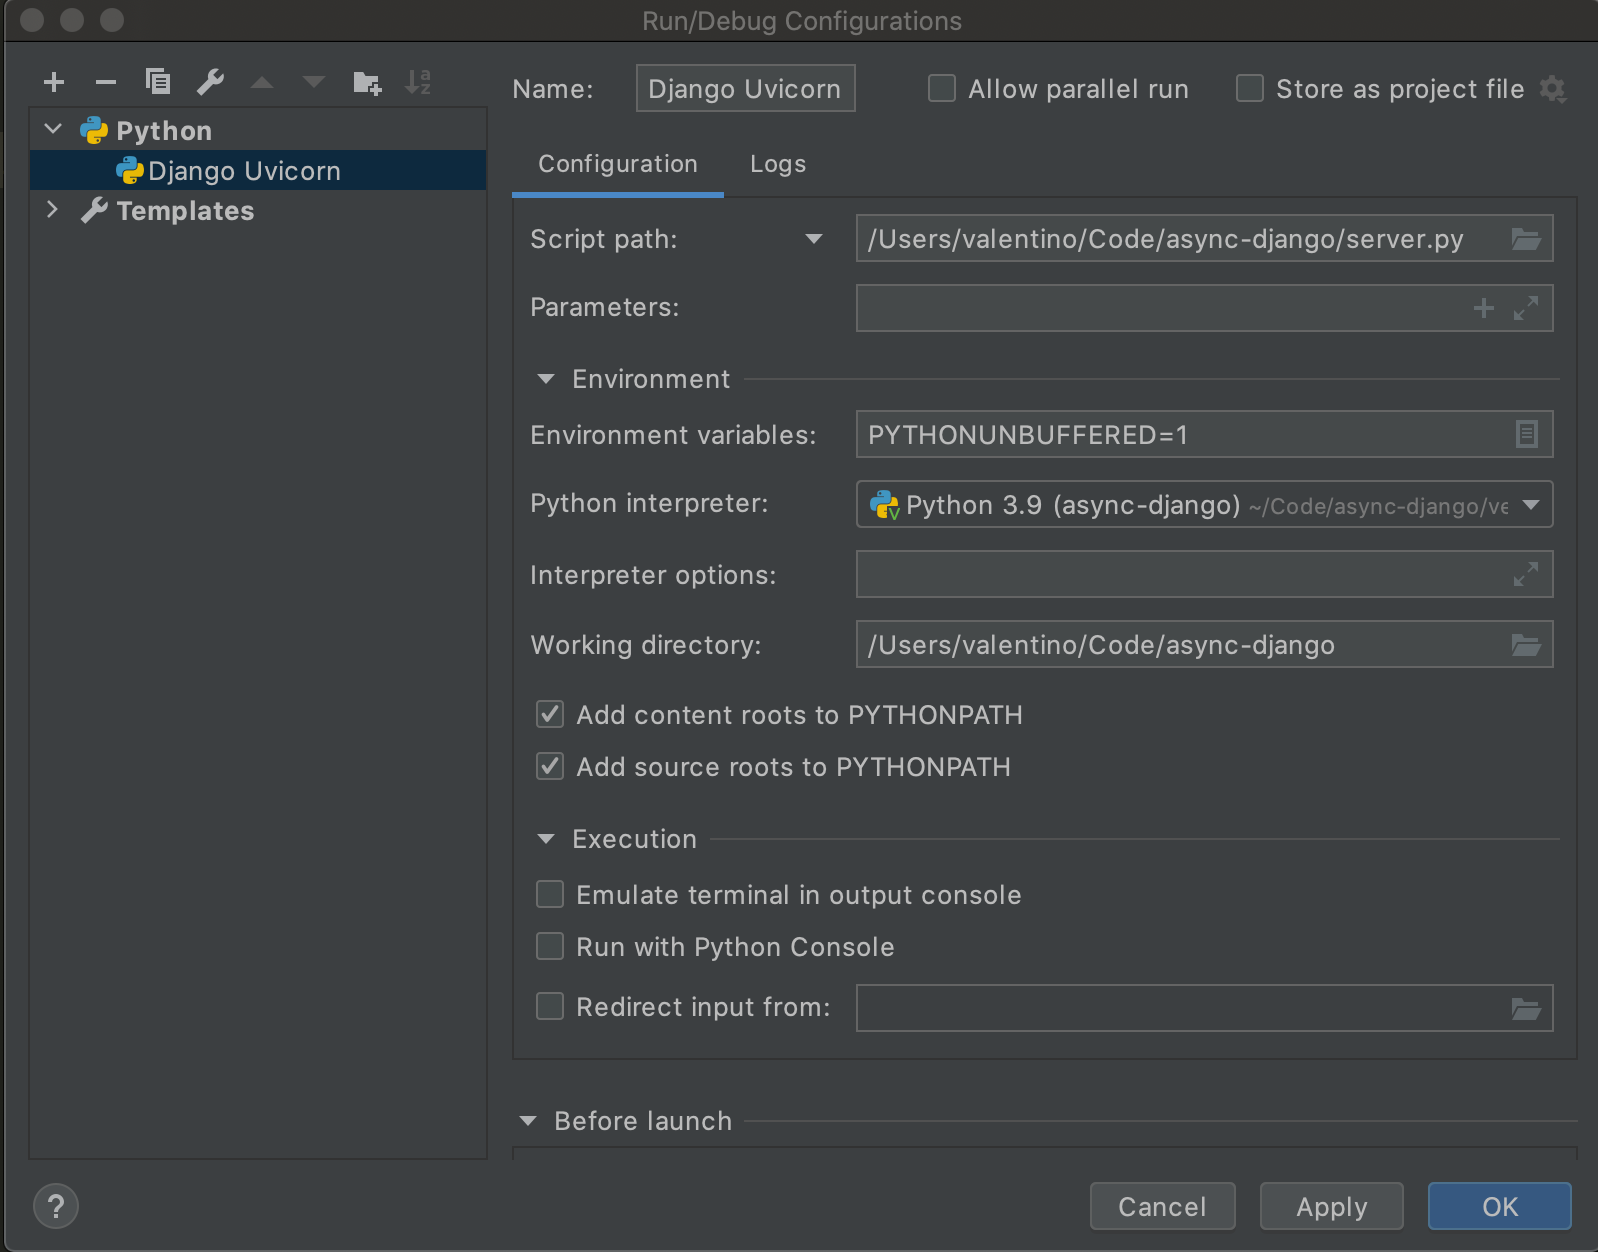Collapse the Python group in the tree
This screenshot has width=1598, height=1252.
[x=54, y=129]
